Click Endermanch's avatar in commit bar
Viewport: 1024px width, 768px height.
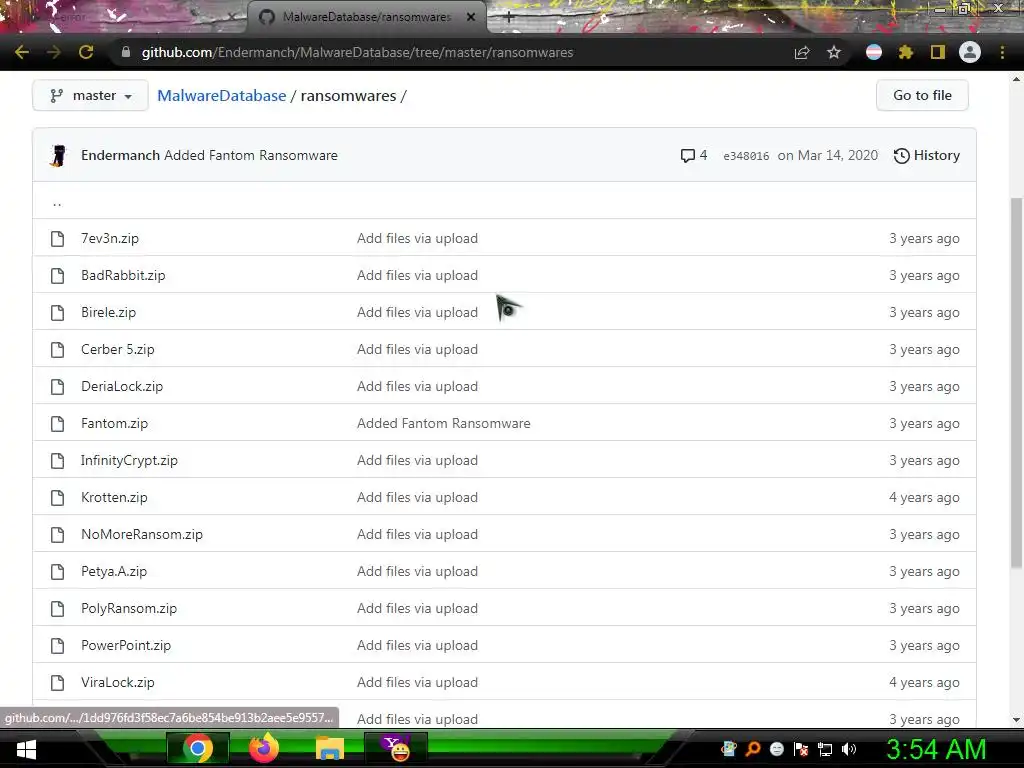coord(58,155)
